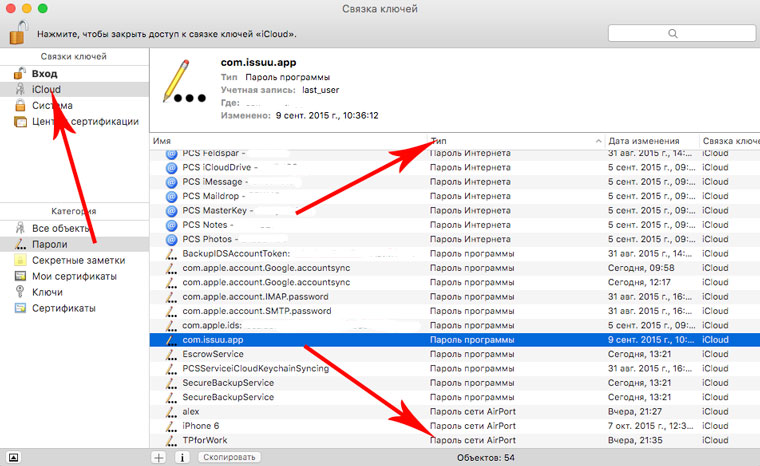This screenshot has height=466, width=760.
Task: Click the @ icon of PCS Notes
Action: point(171,225)
